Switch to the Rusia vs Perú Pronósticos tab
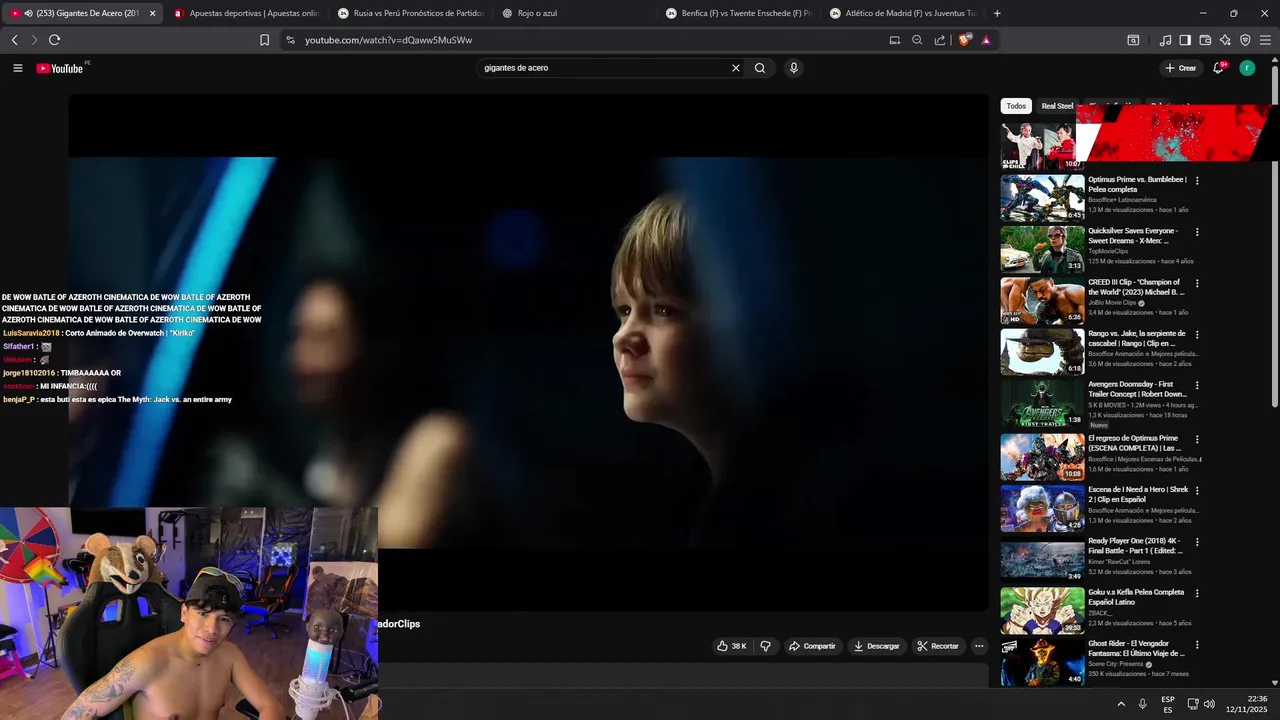The image size is (1280, 720). click(x=411, y=13)
